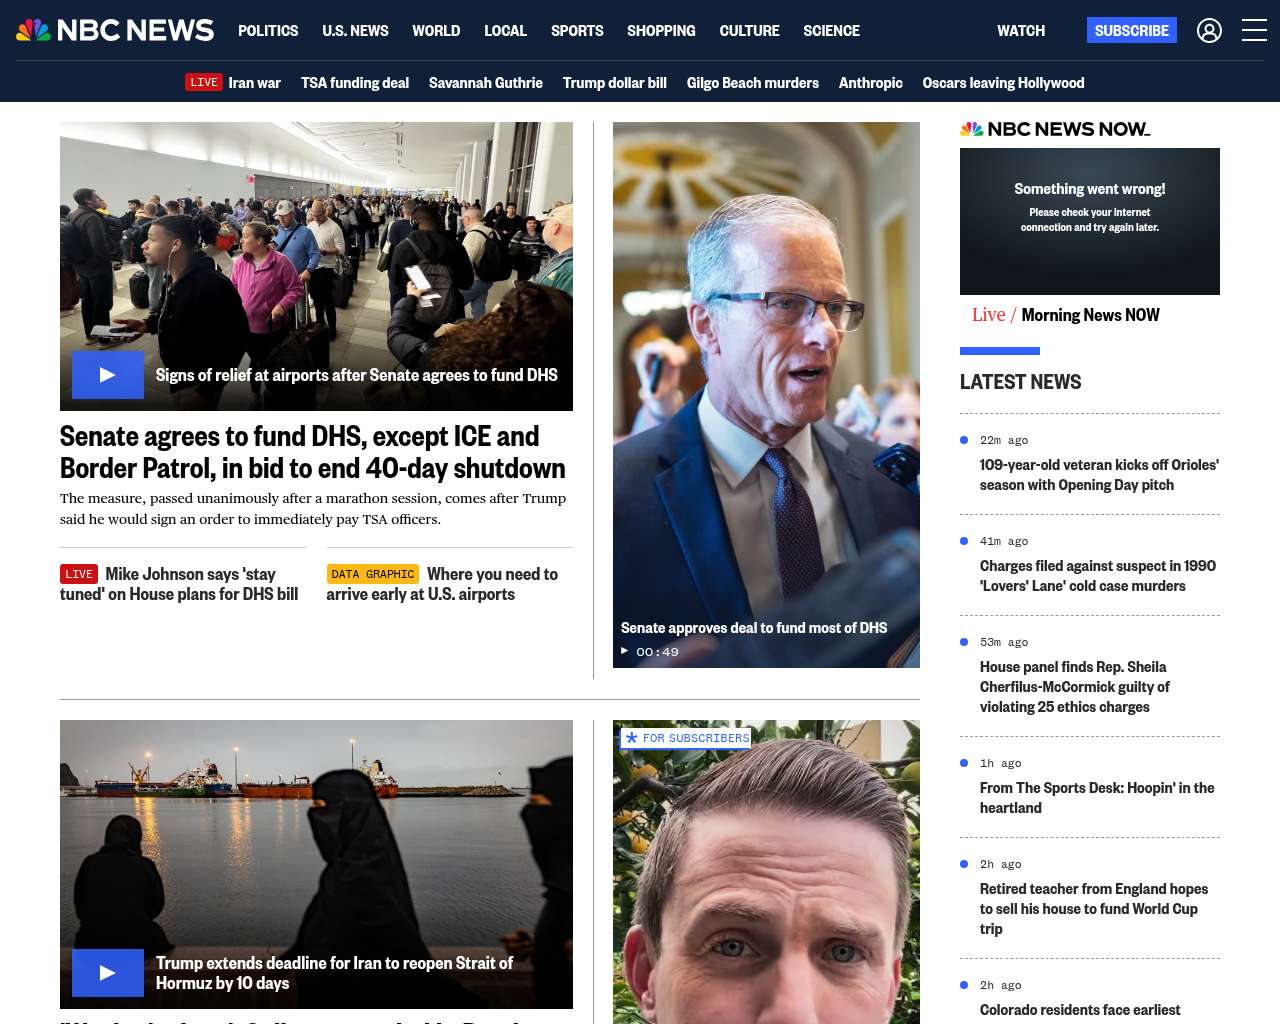Click the measure passed unanimously summary text
1280x1024 pixels.
313,509
